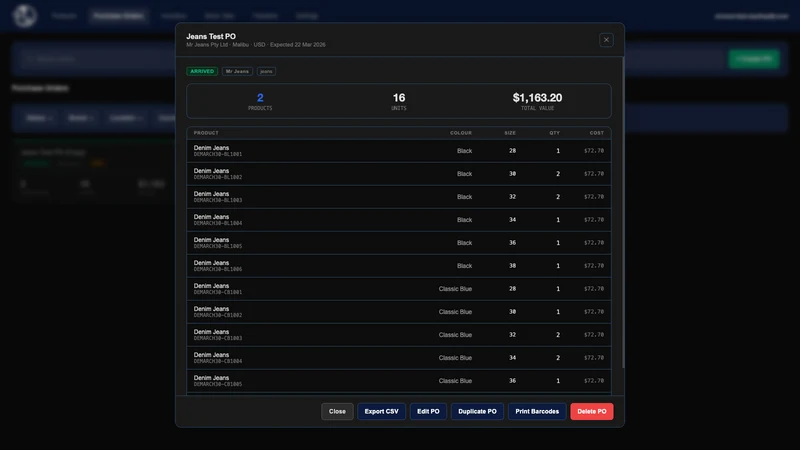Select row with SKU DEMARCH30-CB1003

point(399,335)
